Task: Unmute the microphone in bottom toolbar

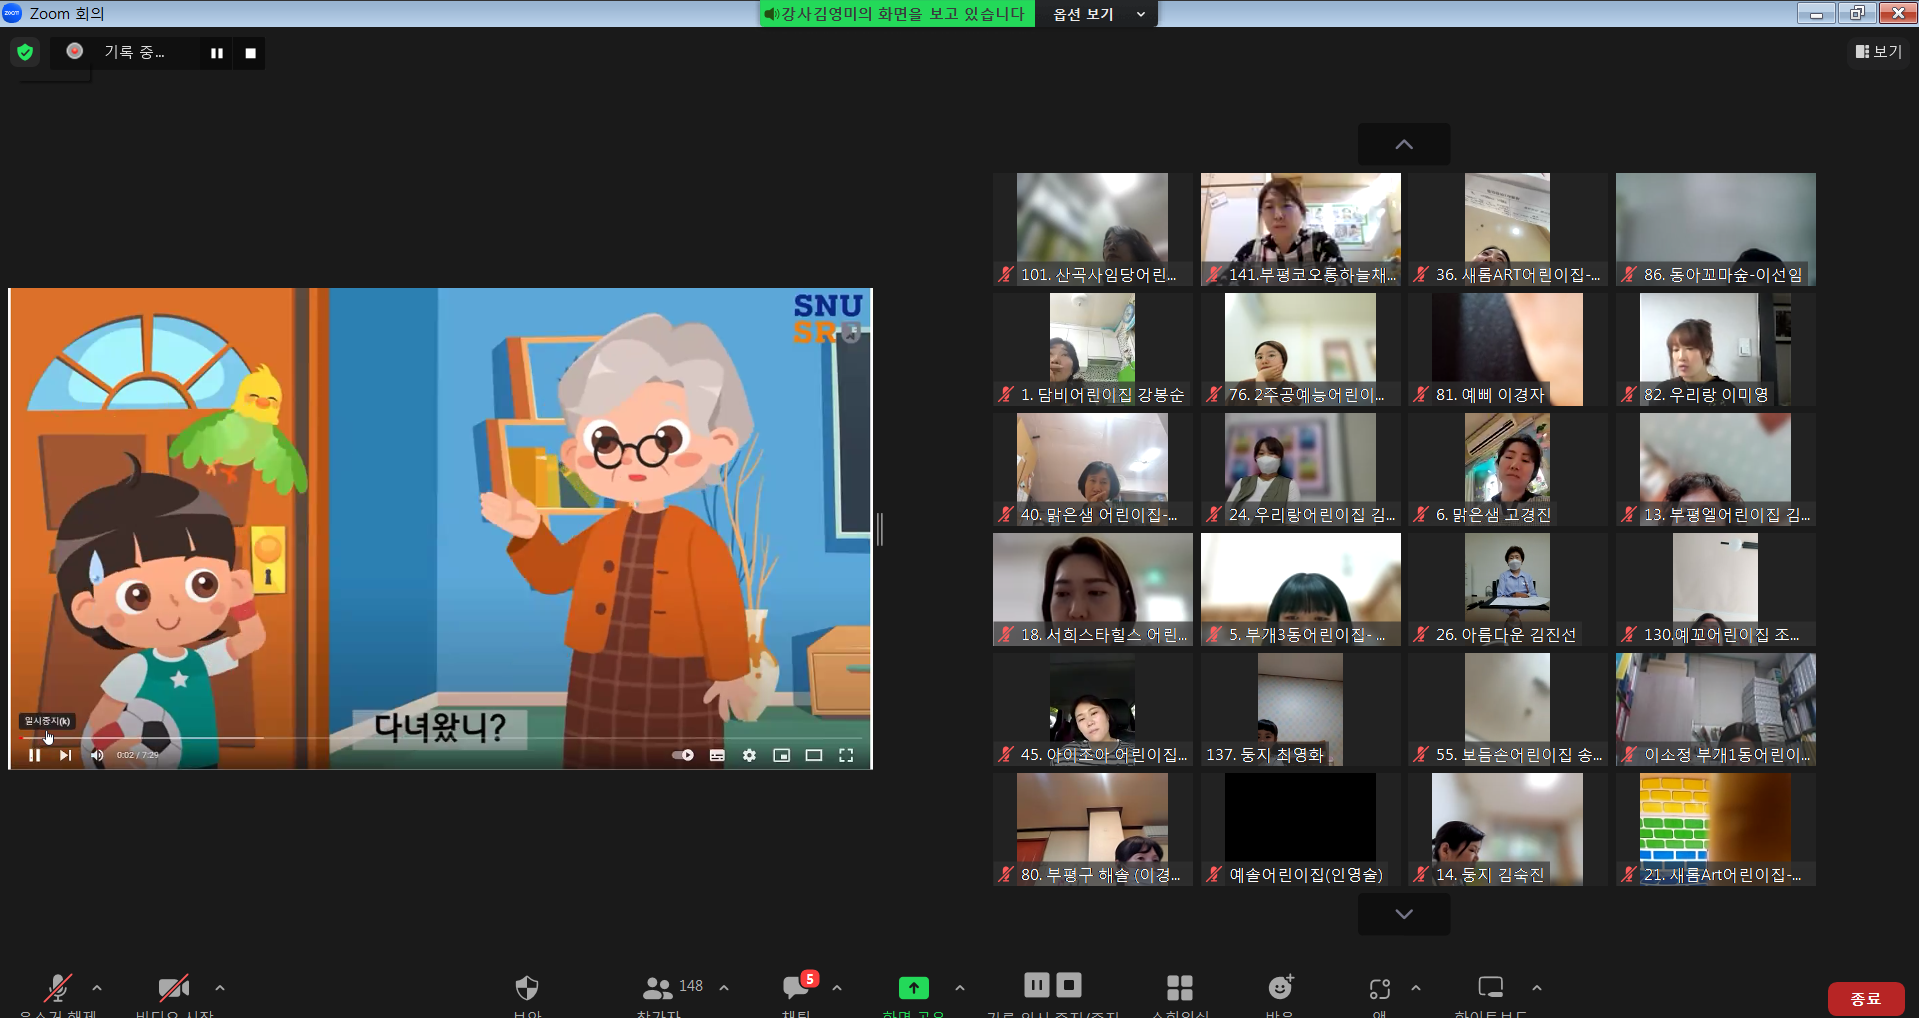Action: tap(58, 988)
